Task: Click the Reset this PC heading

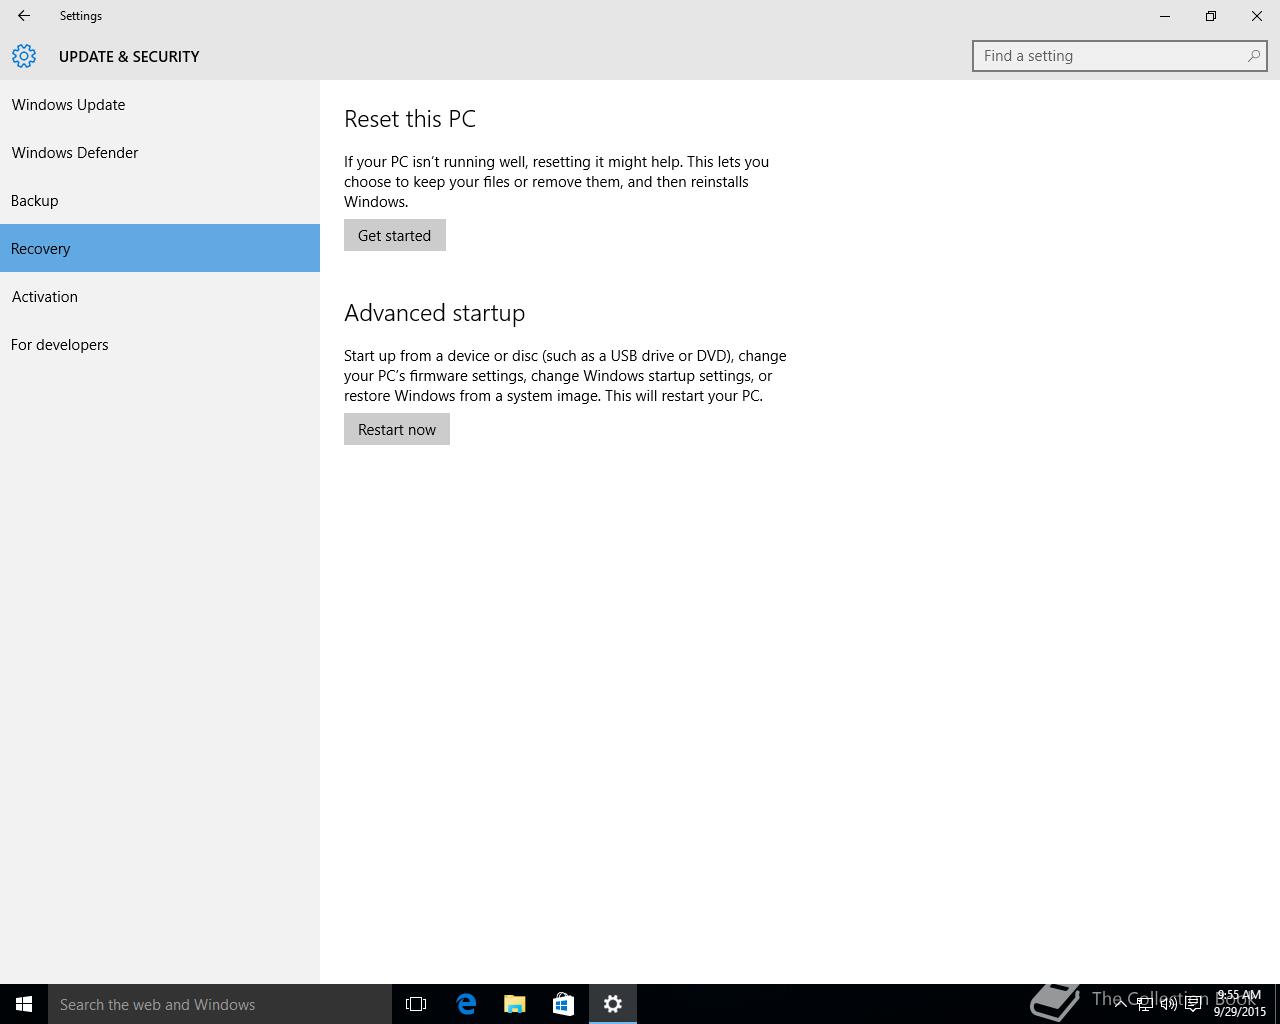Action: (x=410, y=119)
